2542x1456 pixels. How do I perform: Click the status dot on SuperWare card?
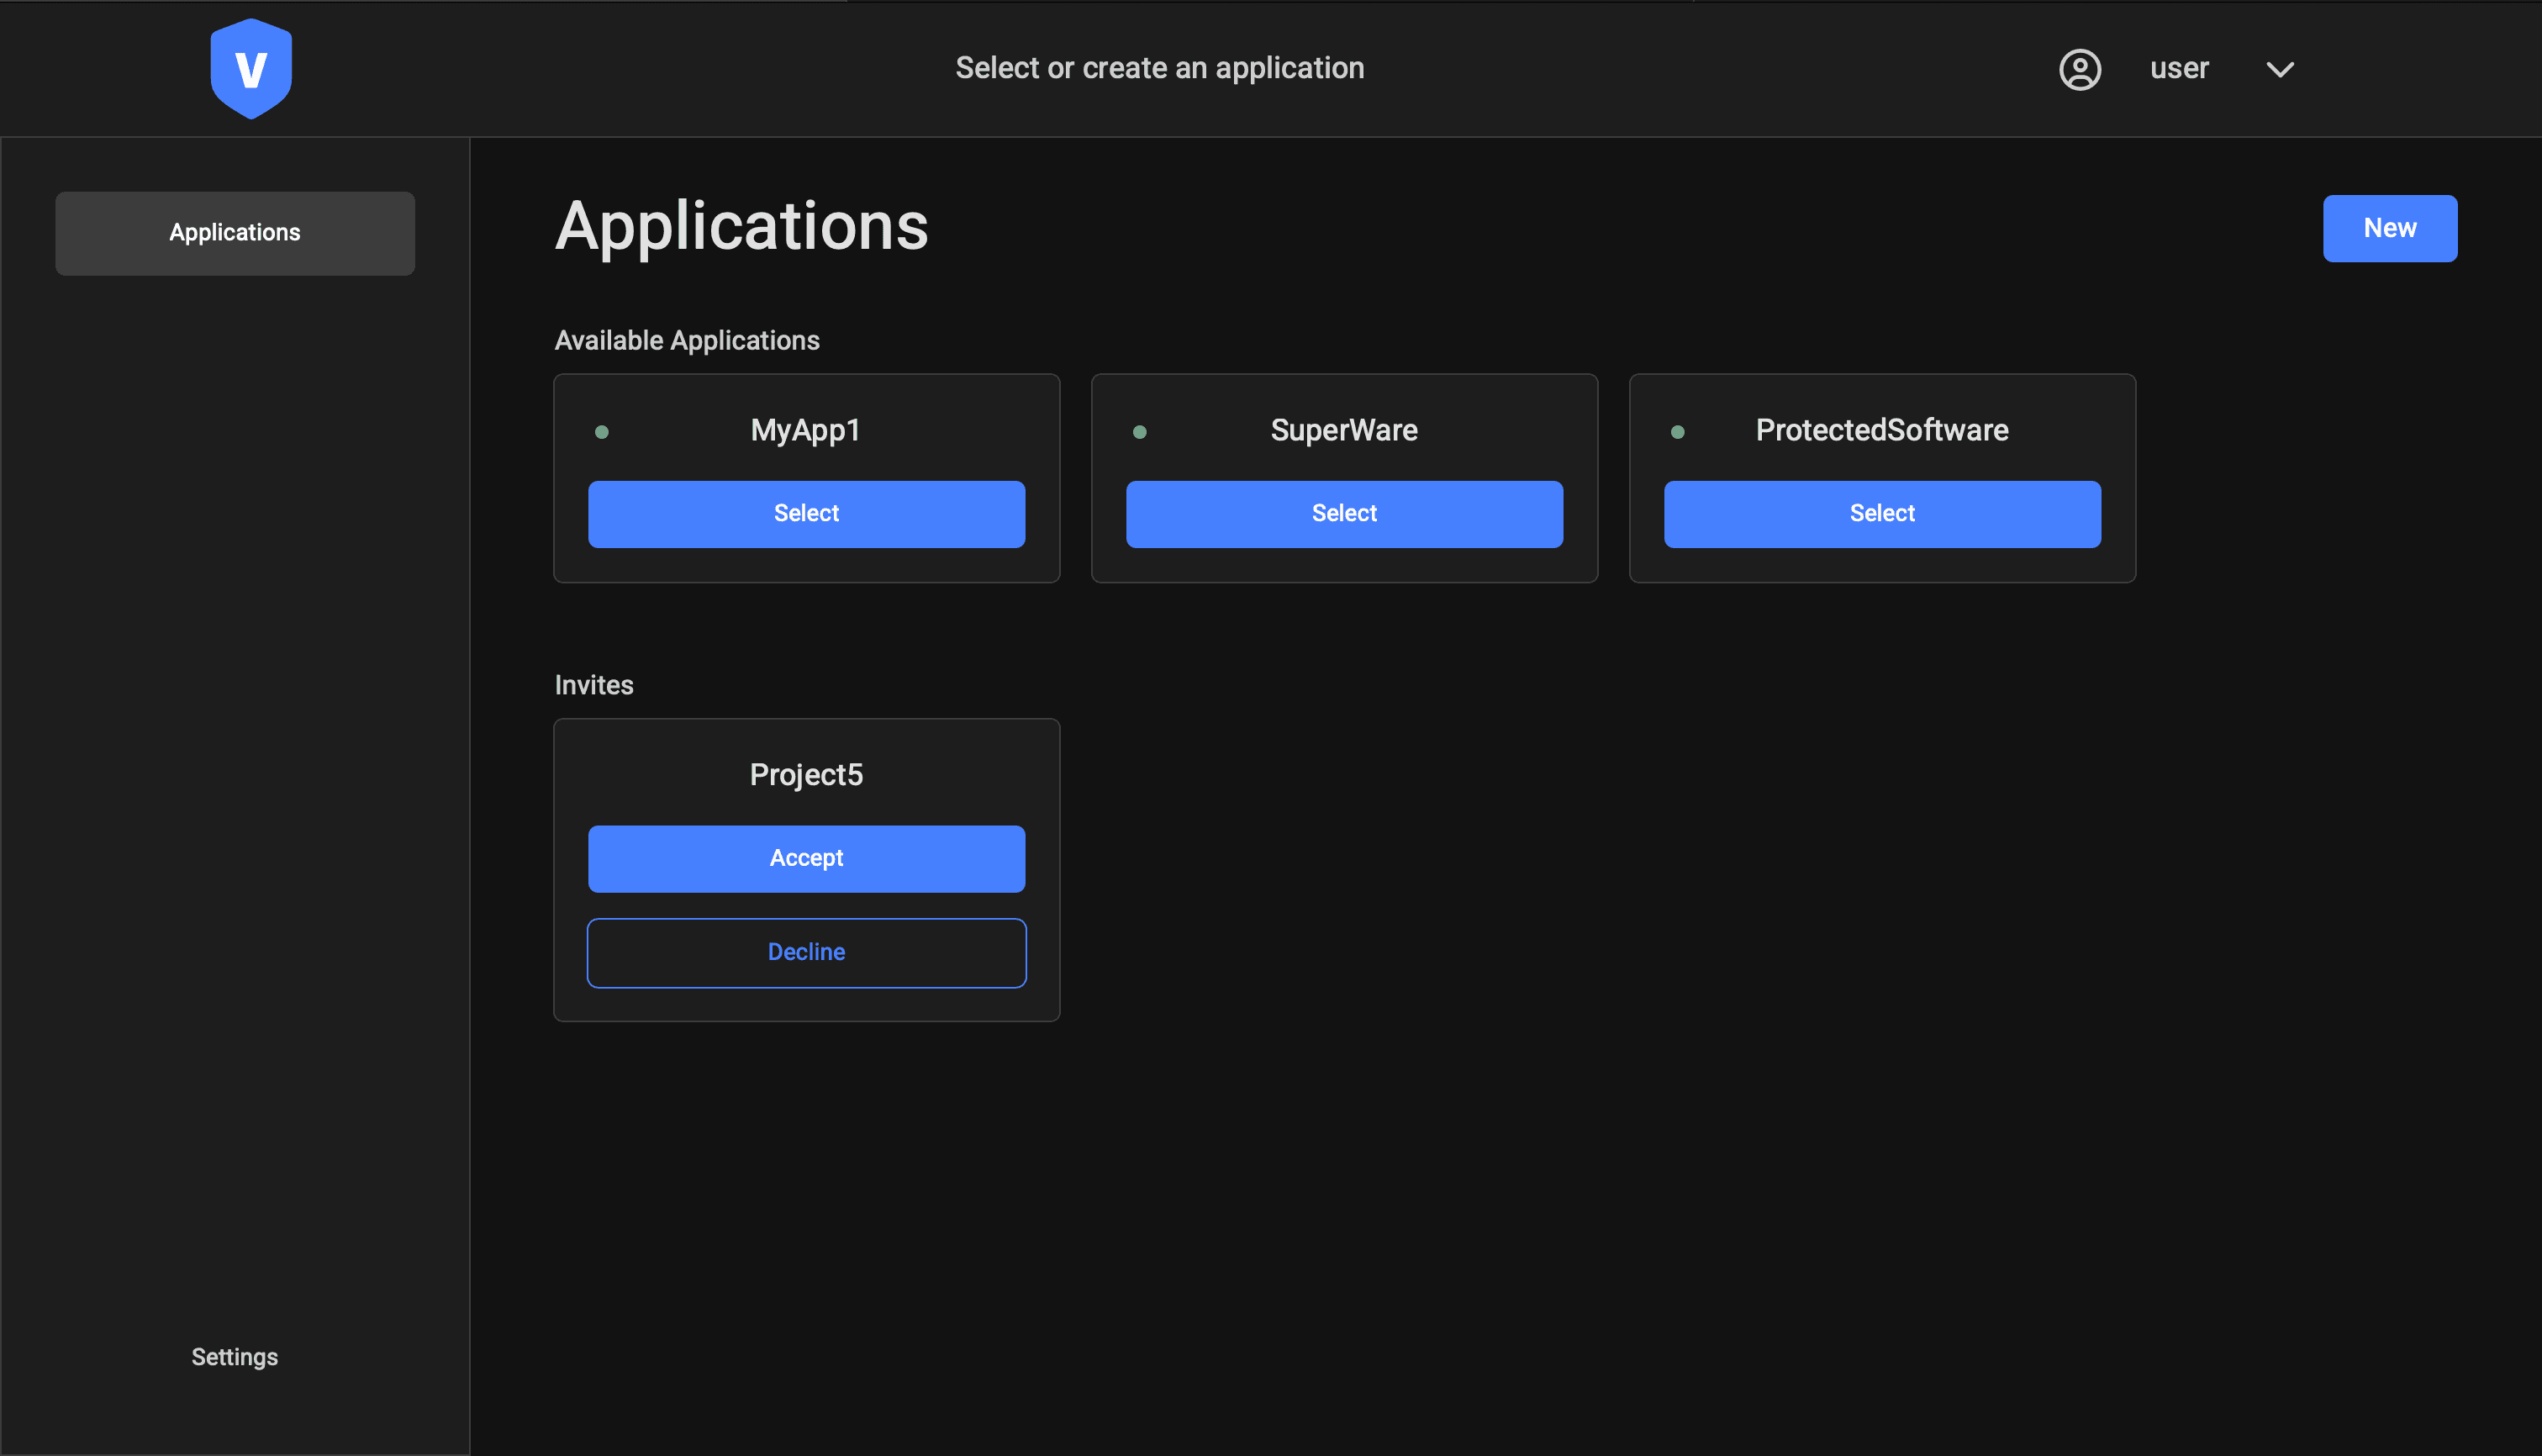[1140, 431]
